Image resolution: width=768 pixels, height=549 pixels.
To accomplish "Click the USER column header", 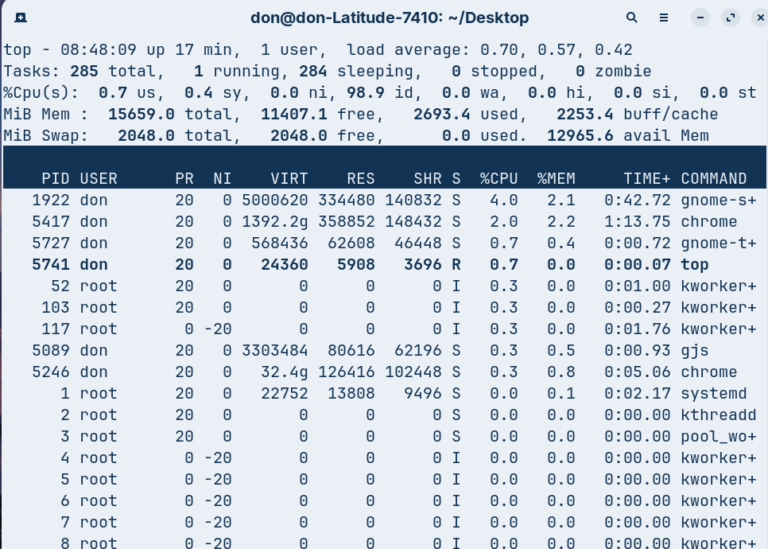I will tap(98, 178).
